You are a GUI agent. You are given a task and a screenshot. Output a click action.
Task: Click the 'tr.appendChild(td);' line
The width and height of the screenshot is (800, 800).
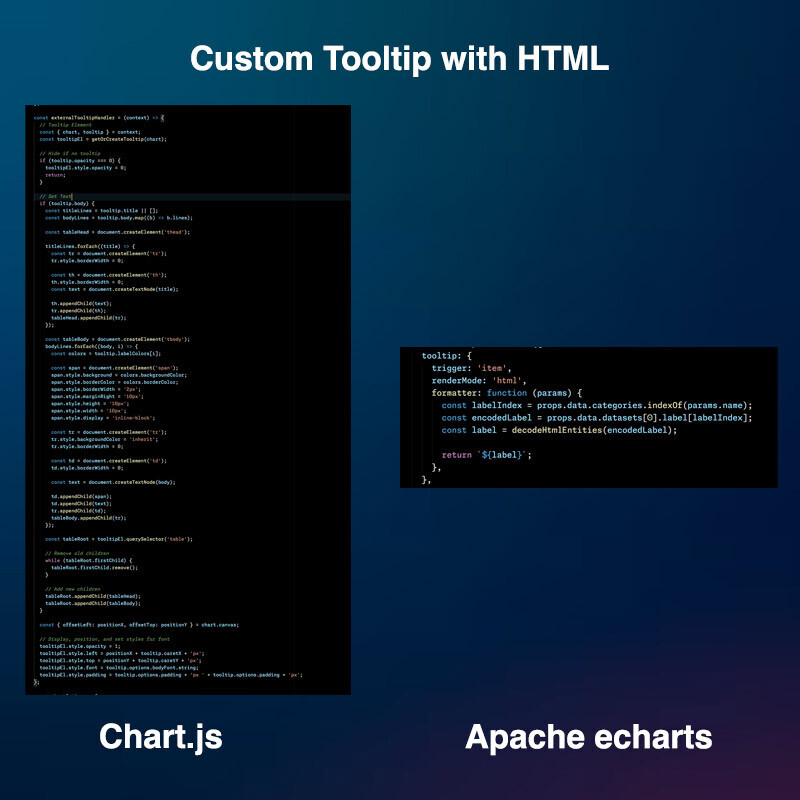coord(78,511)
